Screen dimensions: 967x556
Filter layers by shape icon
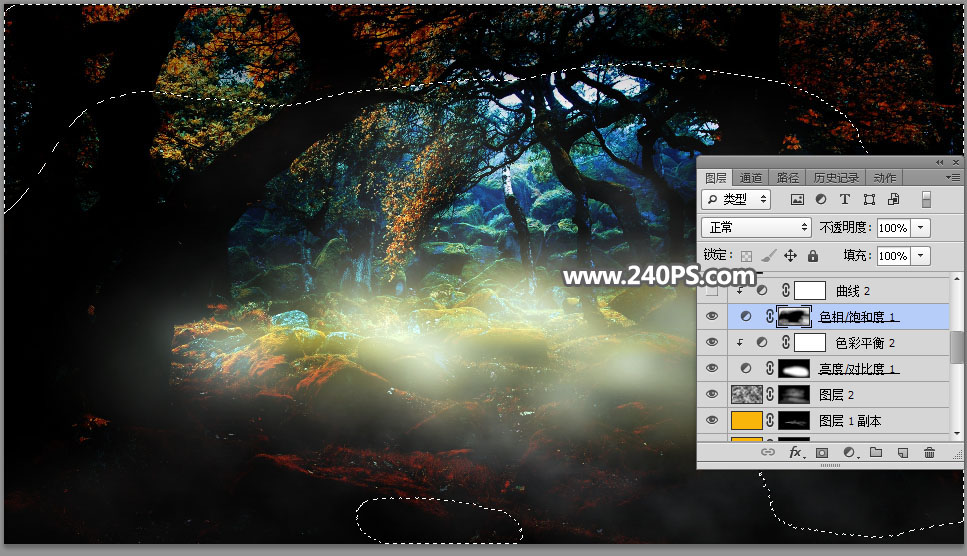(869, 199)
